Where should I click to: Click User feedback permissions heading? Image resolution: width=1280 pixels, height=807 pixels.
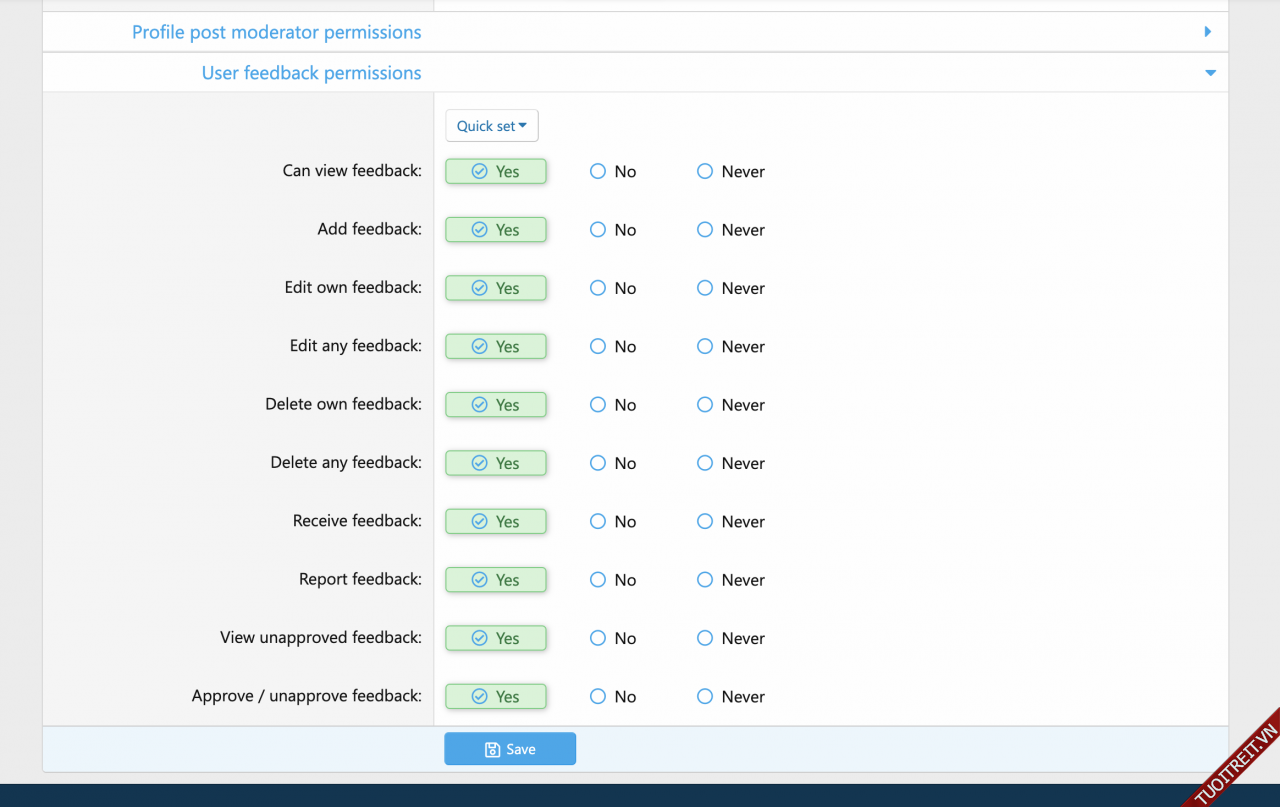coord(311,73)
